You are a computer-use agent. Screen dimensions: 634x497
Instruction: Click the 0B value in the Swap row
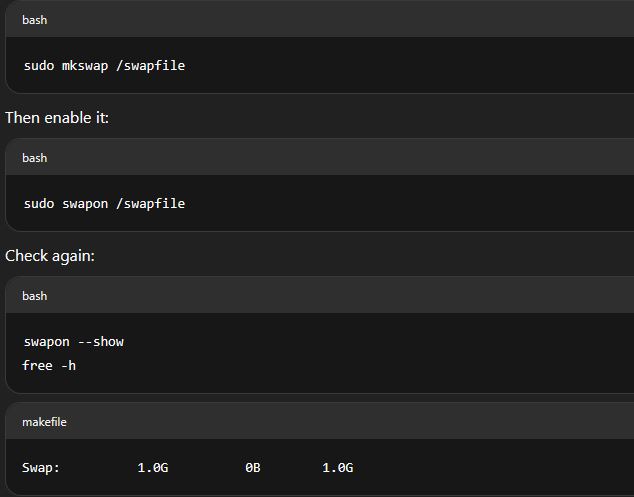click(x=253, y=467)
